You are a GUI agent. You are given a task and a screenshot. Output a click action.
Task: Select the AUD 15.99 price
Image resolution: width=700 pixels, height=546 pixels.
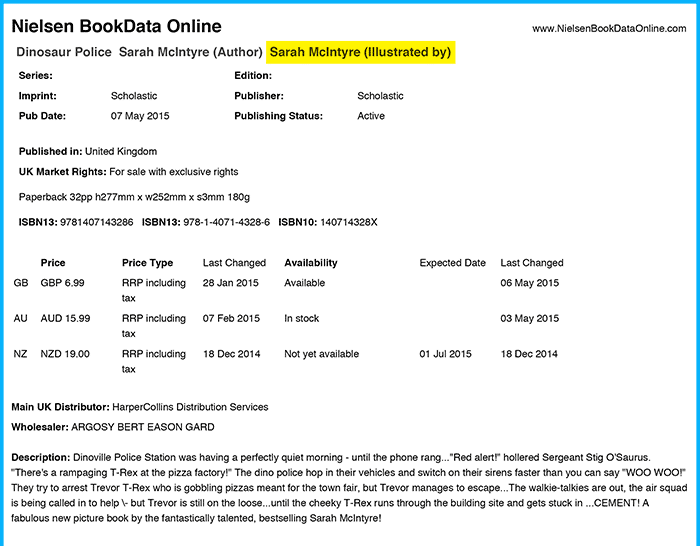pos(65,319)
